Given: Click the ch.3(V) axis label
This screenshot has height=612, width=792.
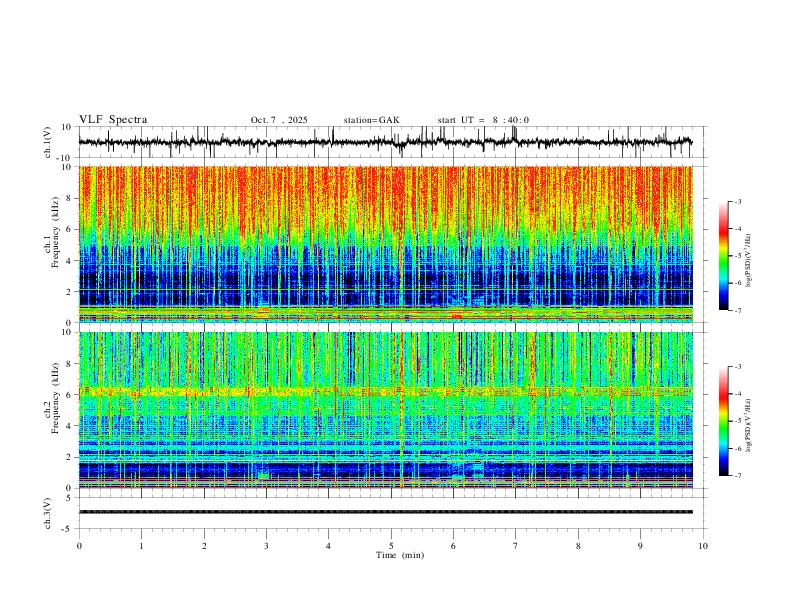Looking at the screenshot, I should click(48, 513).
